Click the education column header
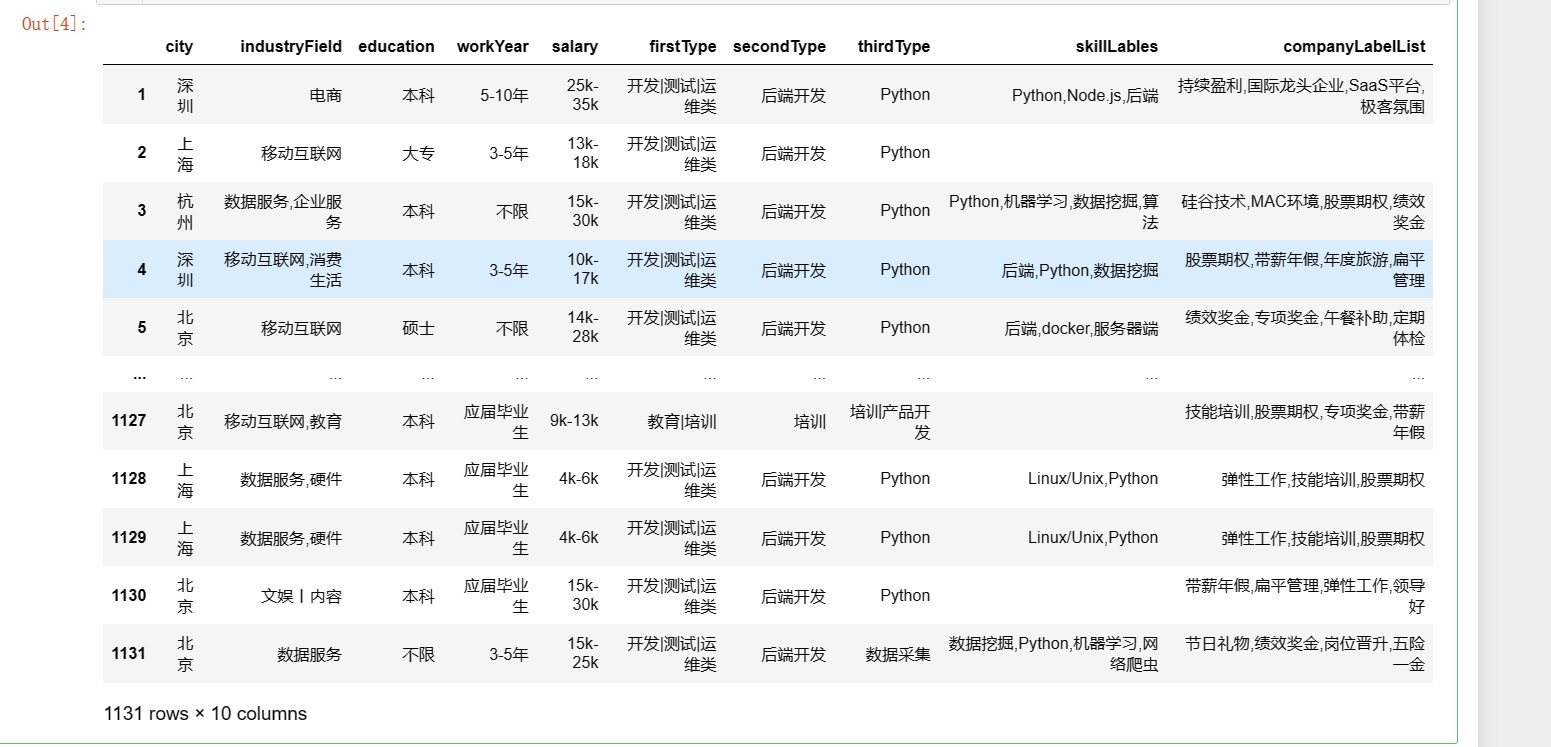 click(x=396, y=46)
